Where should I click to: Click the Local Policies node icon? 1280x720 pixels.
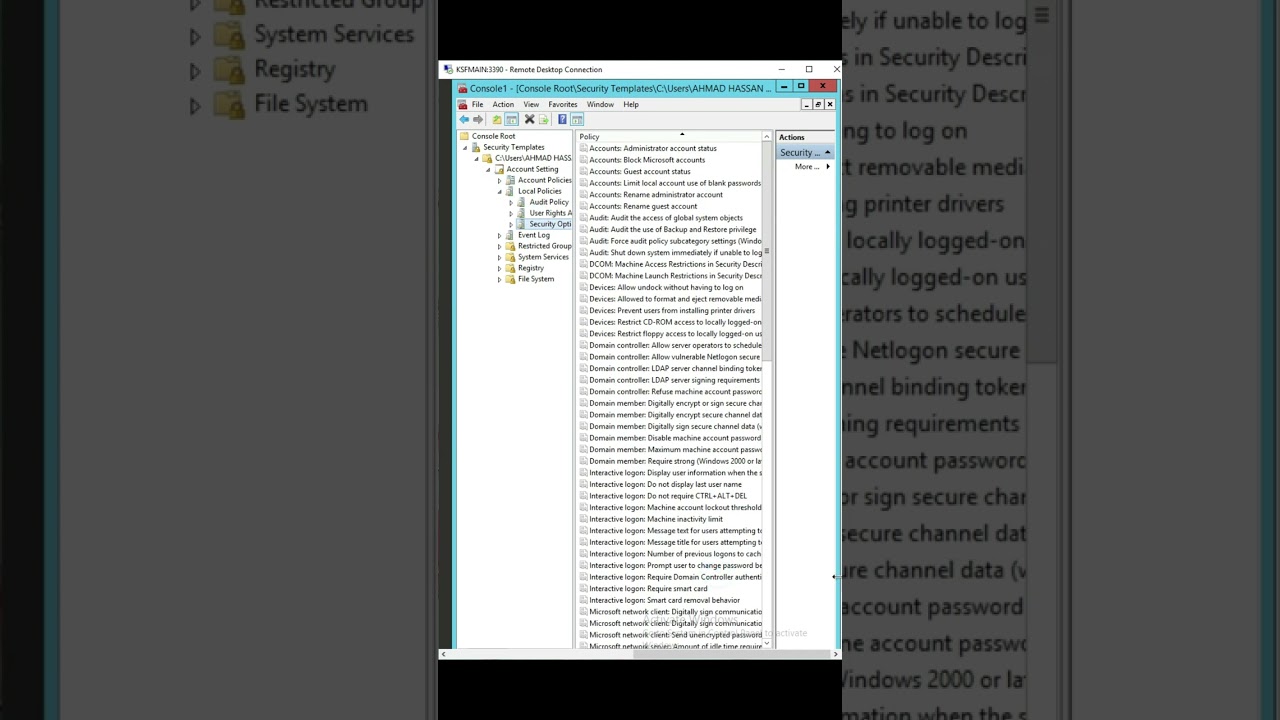[x=510, y=191]
